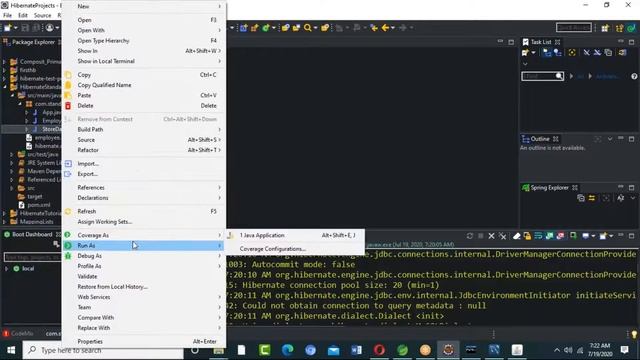Expand the target folder row
This screenshot has height=360, width=640.
(34, 196)
